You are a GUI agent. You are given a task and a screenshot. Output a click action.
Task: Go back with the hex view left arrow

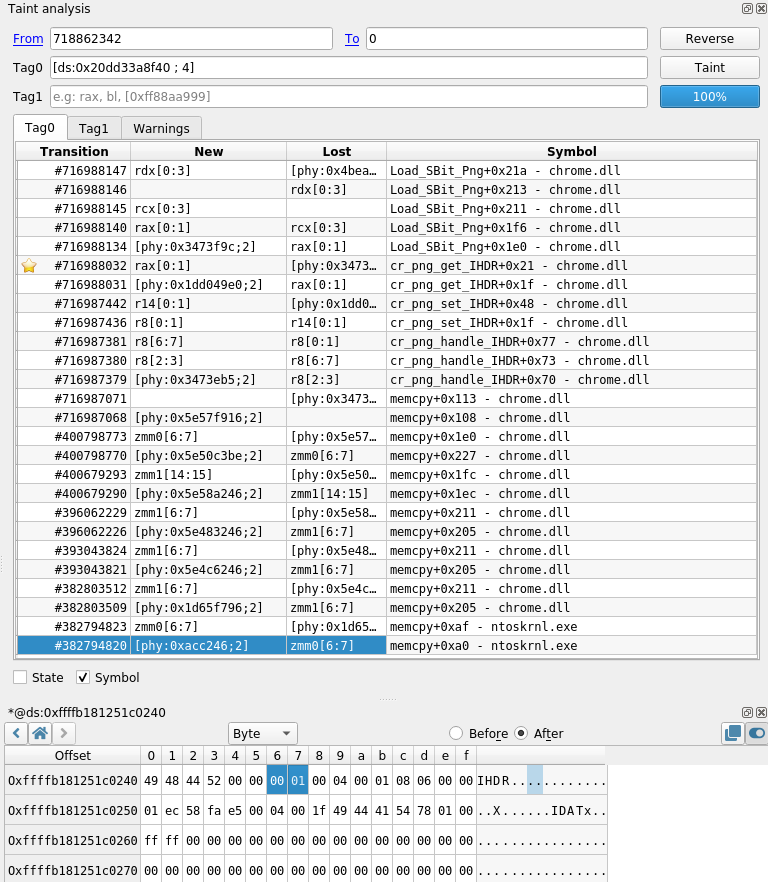coord(16,734)
